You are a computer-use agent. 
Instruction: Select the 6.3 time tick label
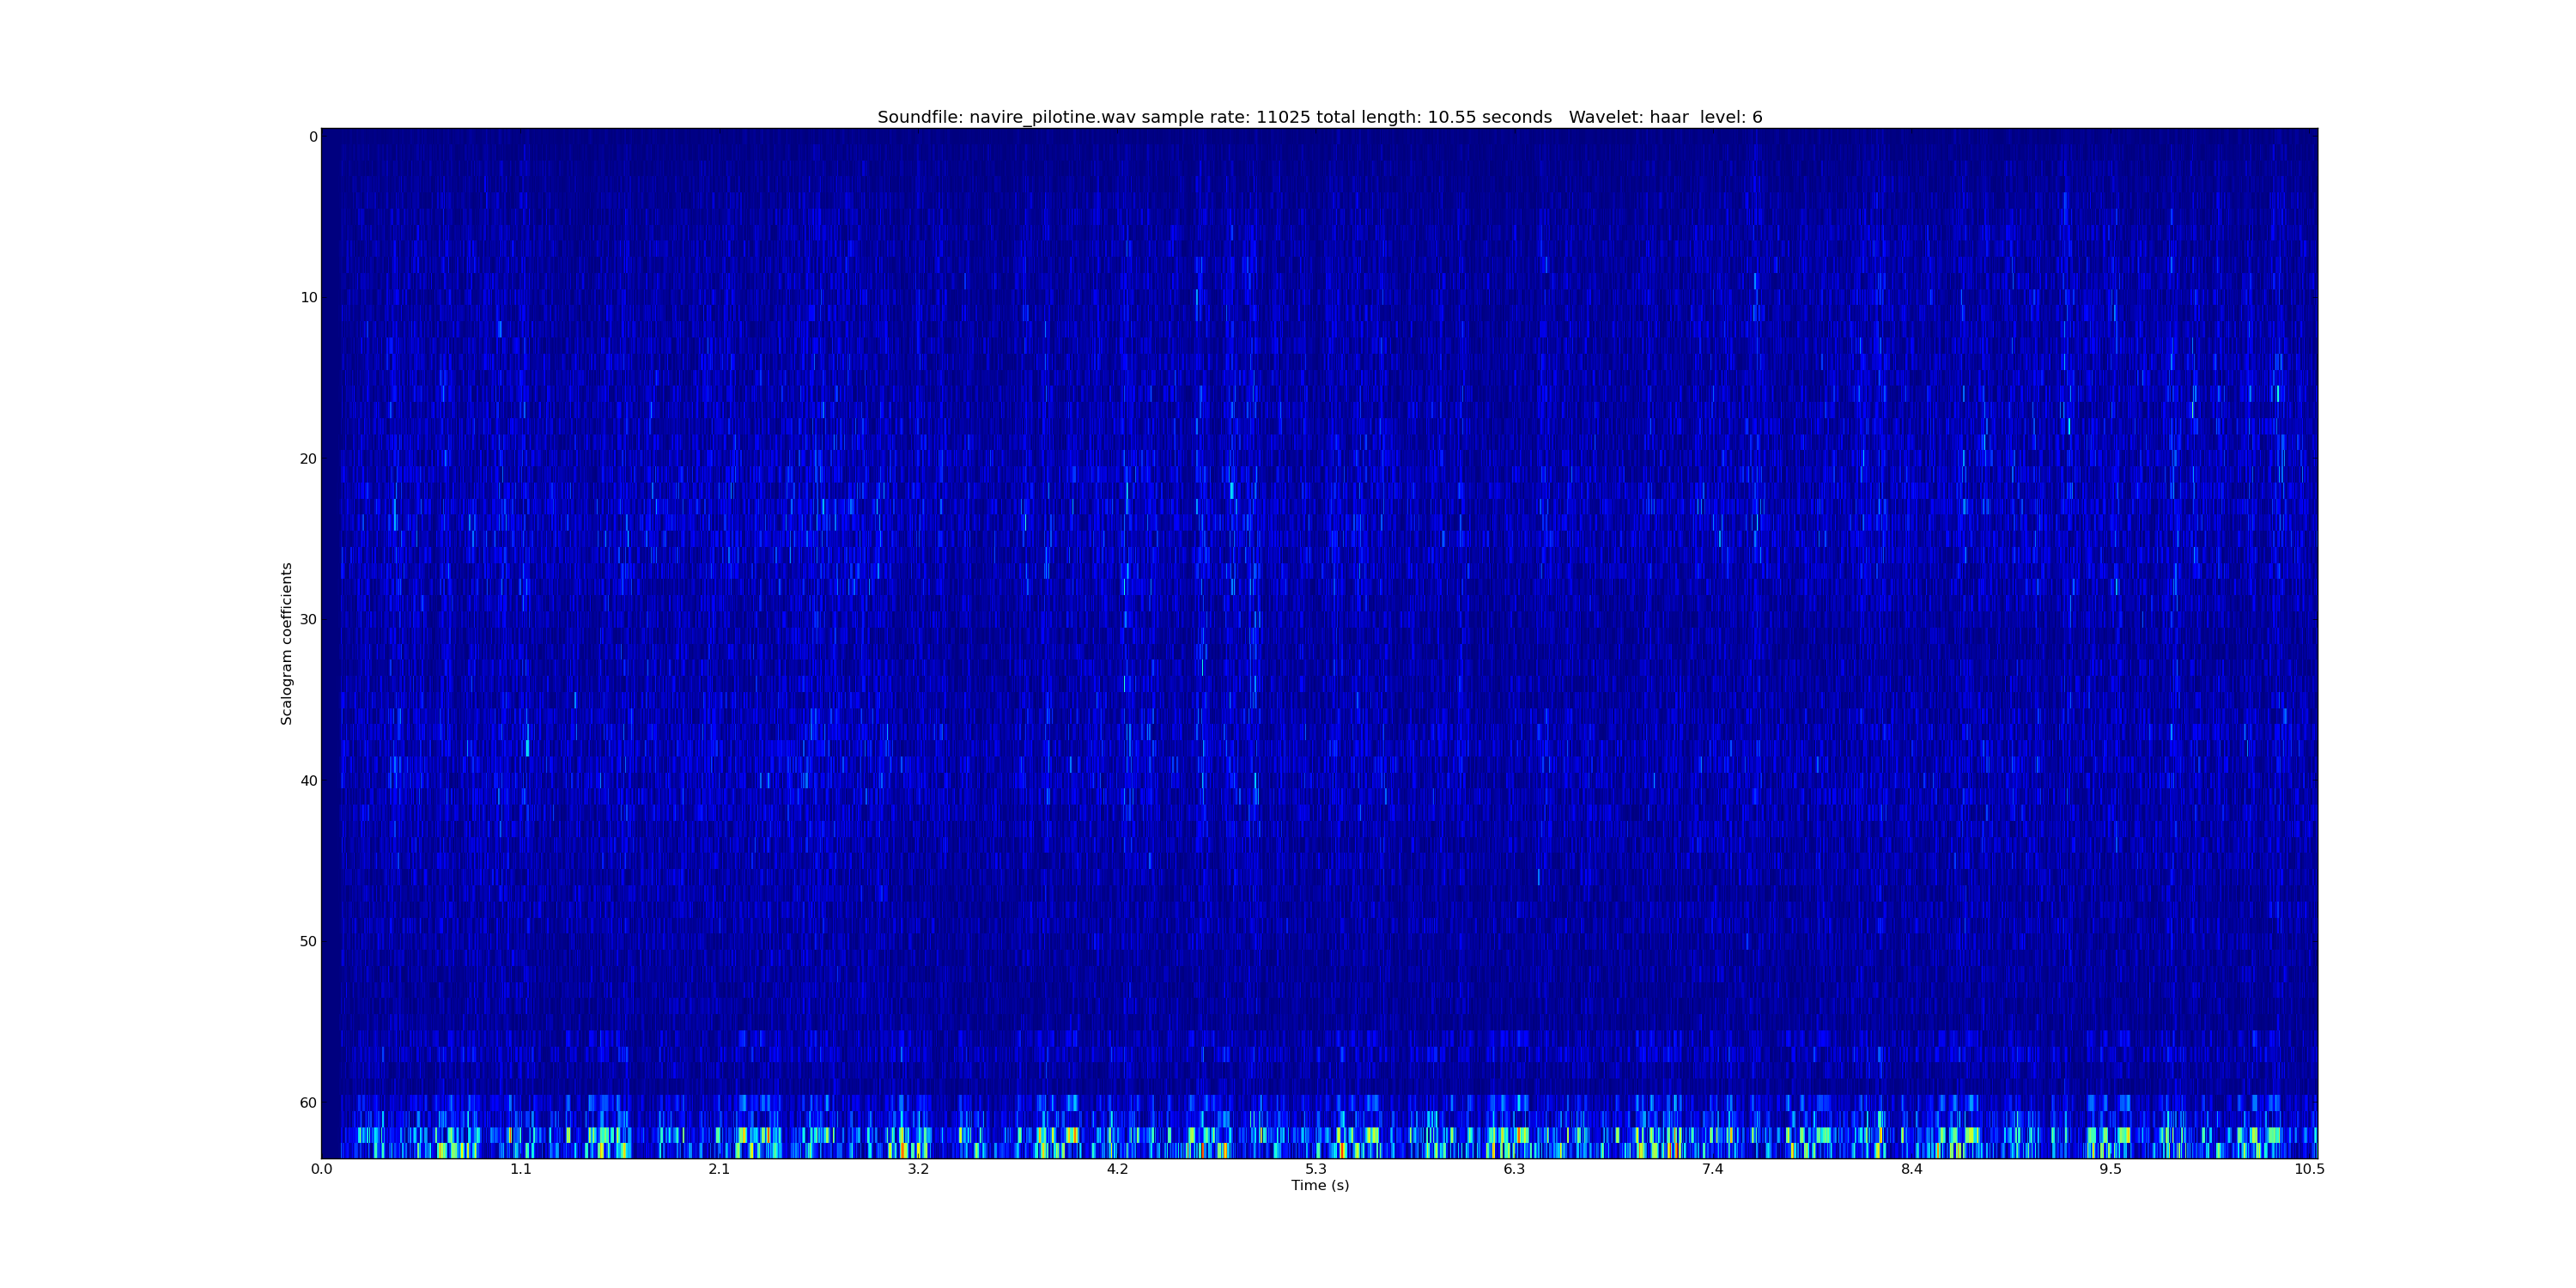tap(1514, 1169)
